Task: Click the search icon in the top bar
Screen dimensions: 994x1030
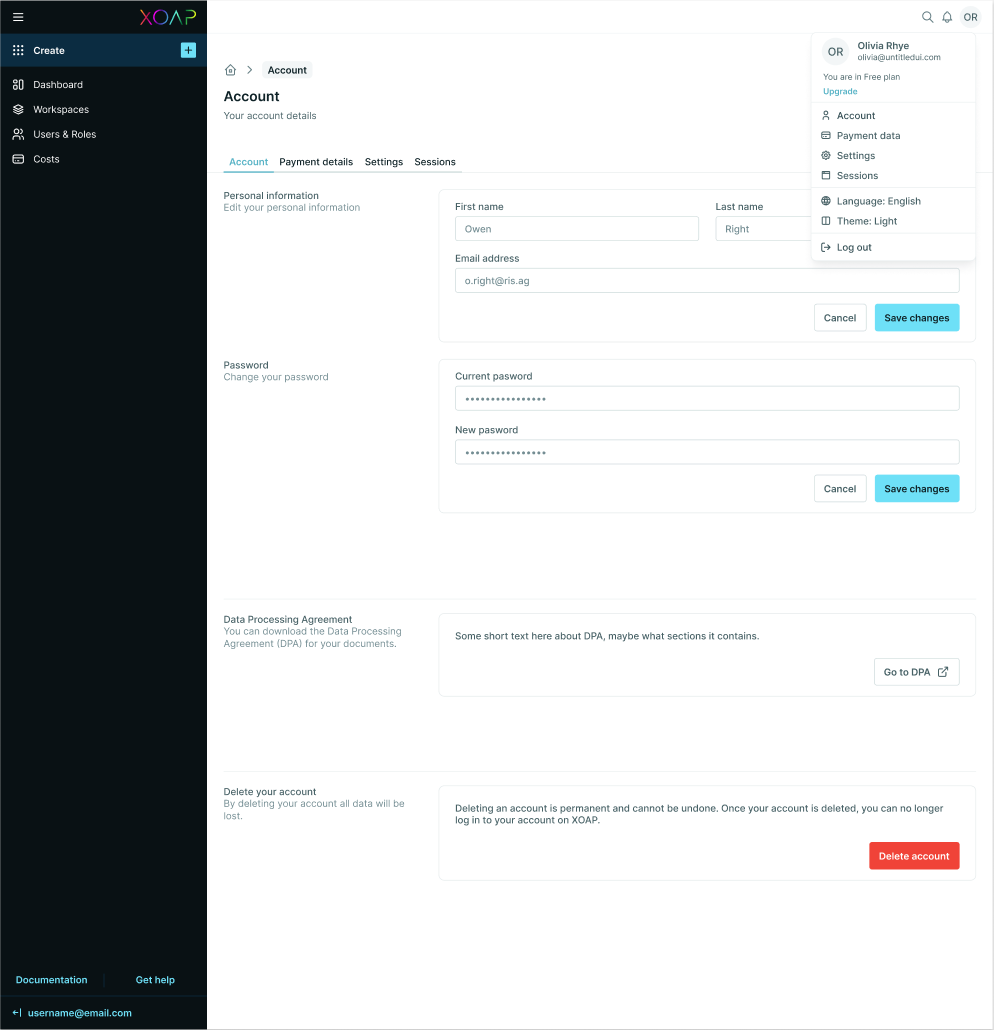Action: point(927,17)
